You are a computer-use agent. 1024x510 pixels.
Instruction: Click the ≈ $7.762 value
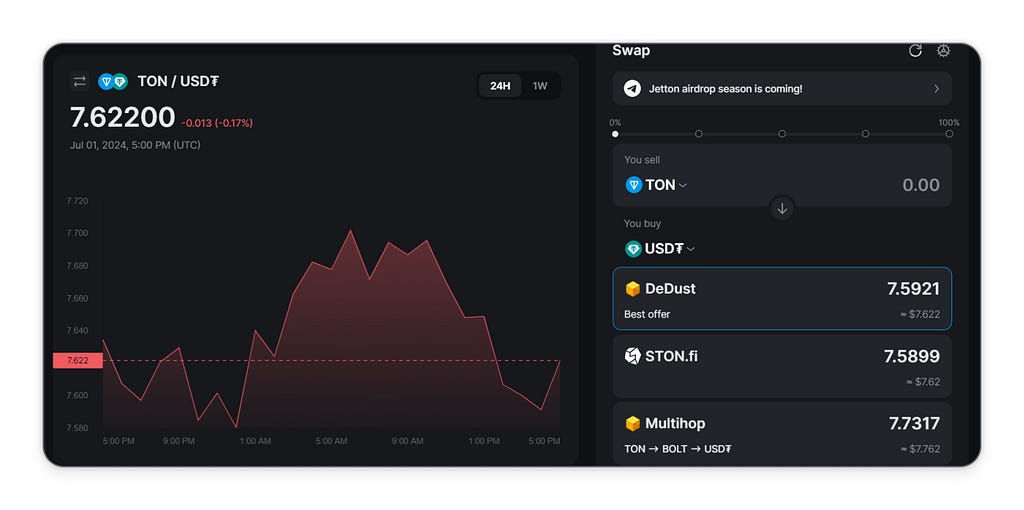pyautogui.click(x=920, y=449)
